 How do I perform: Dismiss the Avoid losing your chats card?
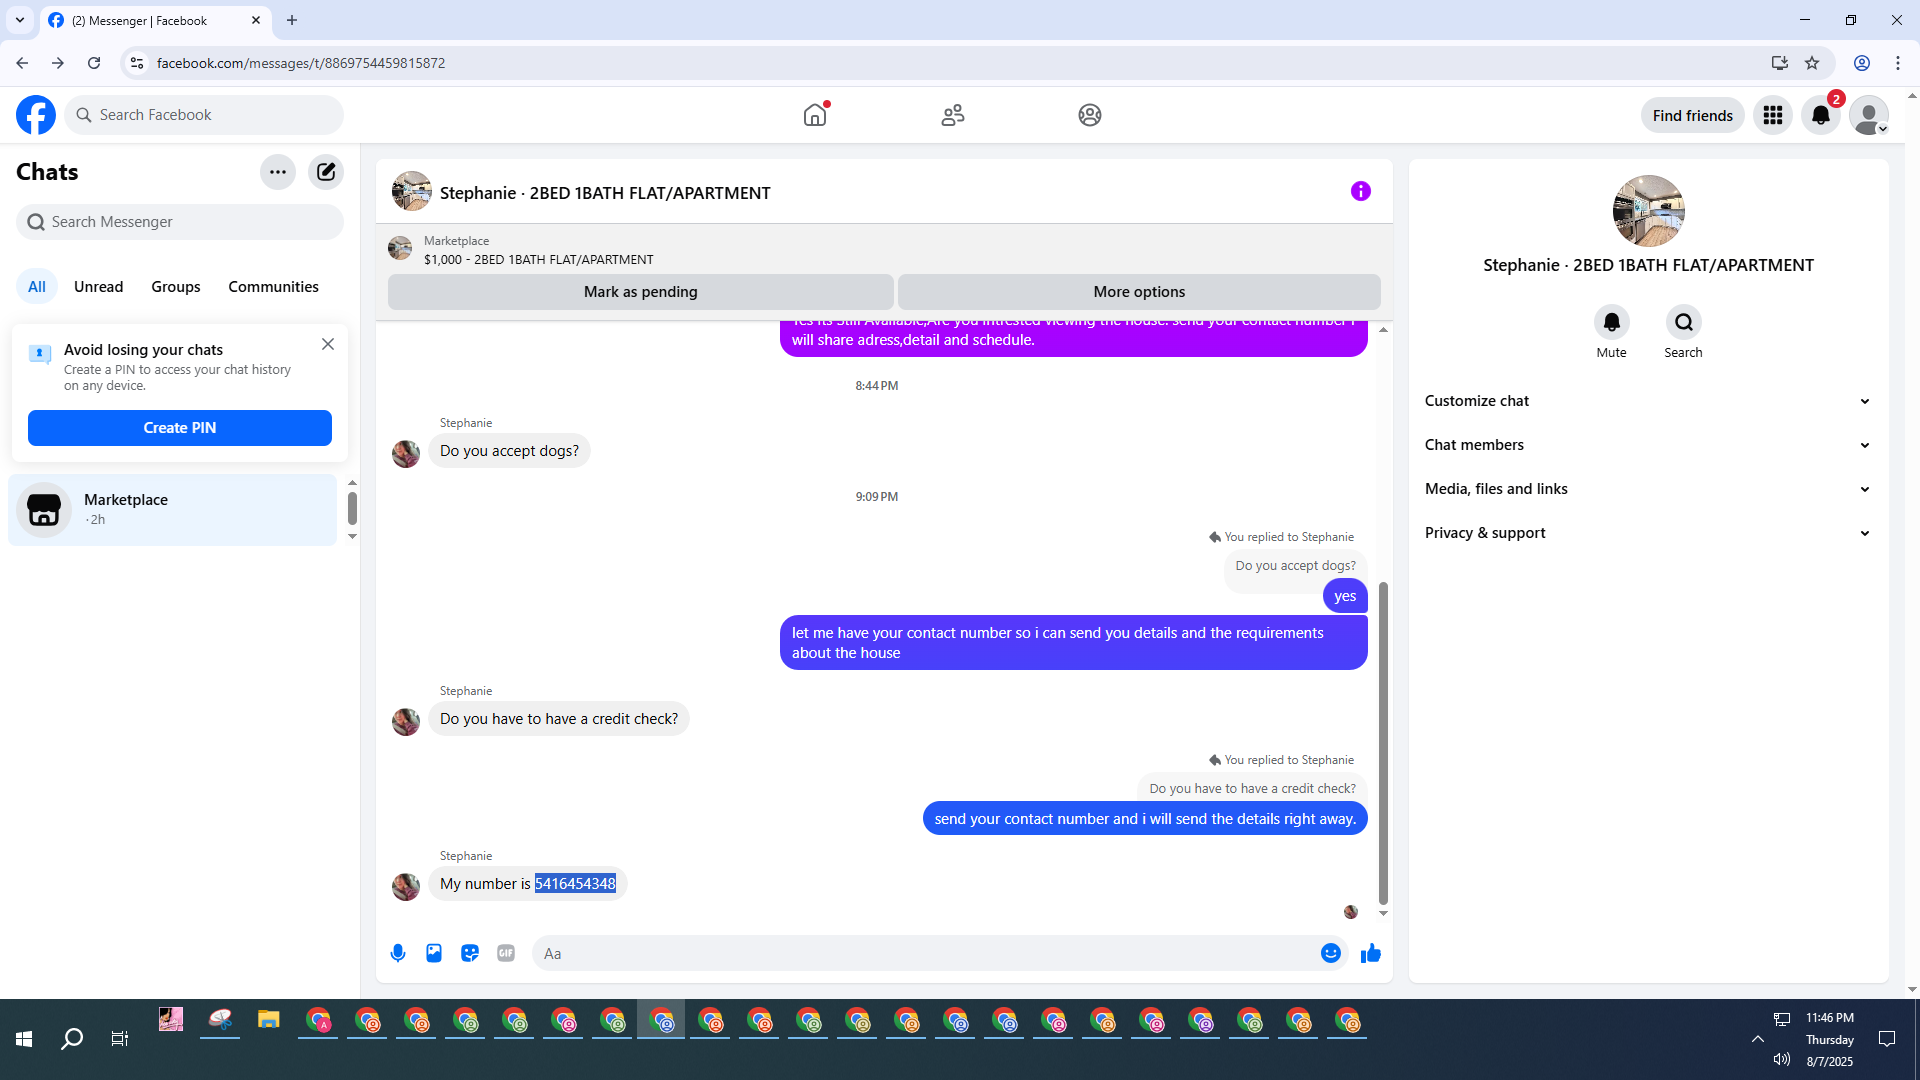point(328,344)
